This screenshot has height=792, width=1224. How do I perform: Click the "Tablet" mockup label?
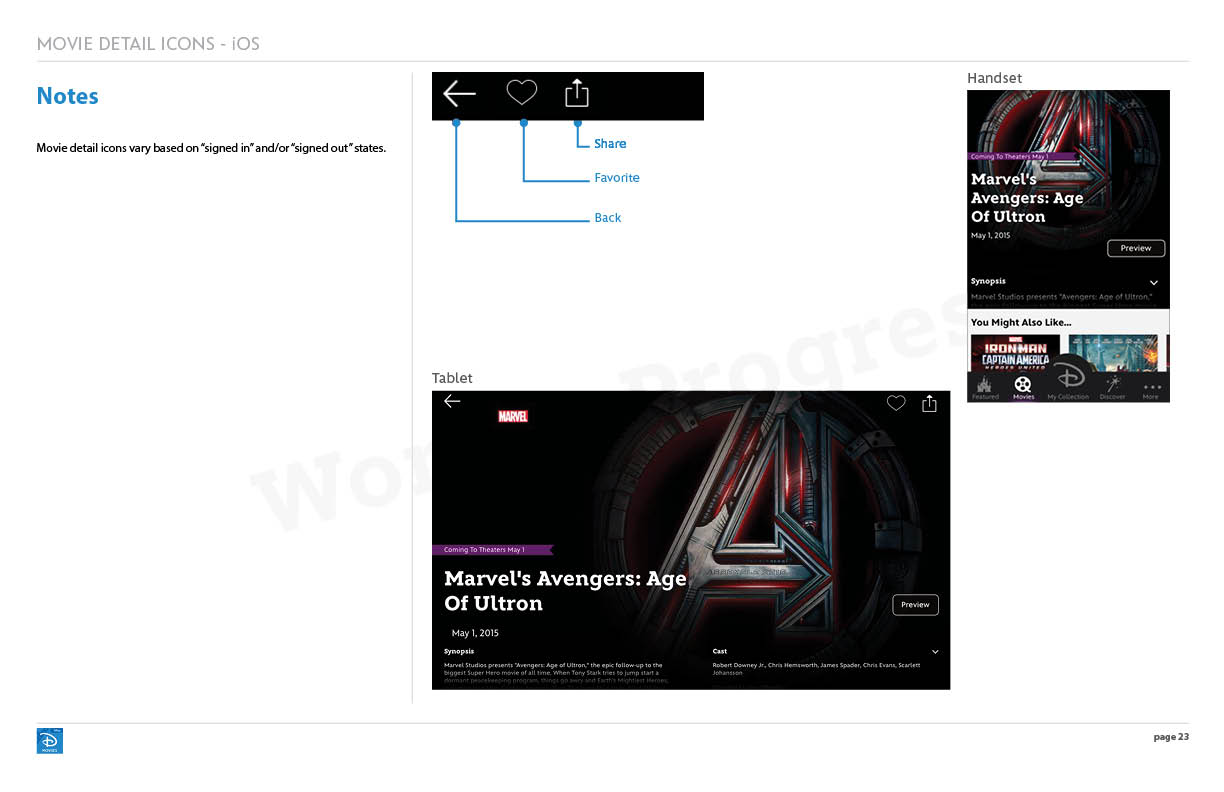tap(452, 378)
